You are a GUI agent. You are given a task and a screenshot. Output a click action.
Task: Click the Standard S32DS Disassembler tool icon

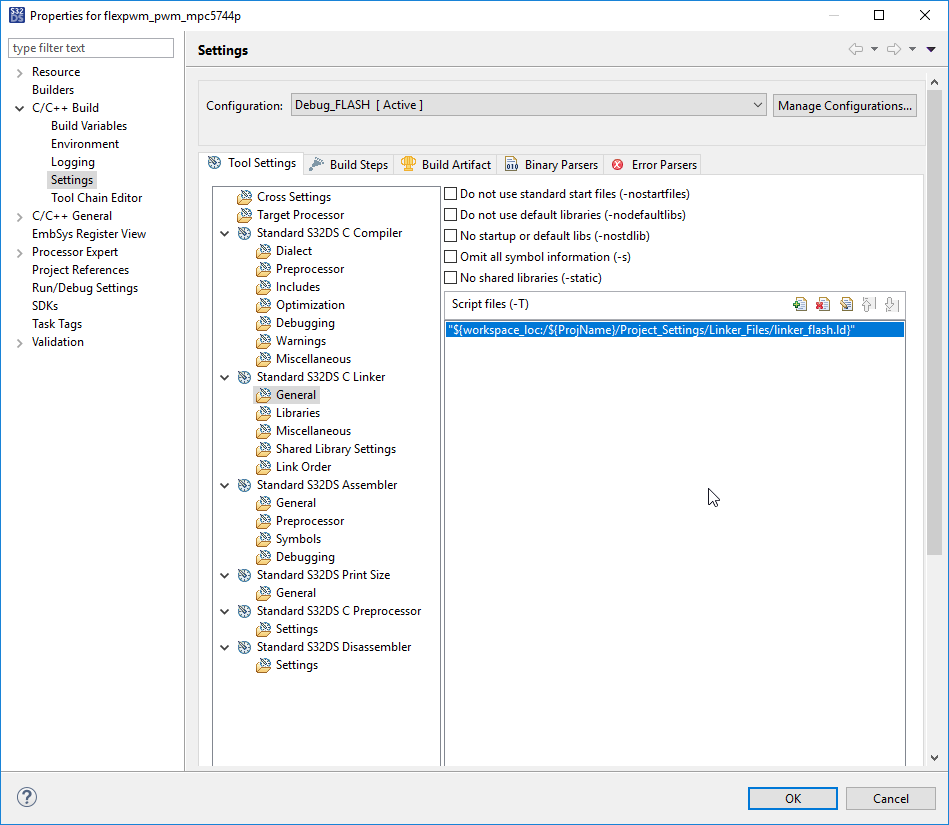(245, 647)
